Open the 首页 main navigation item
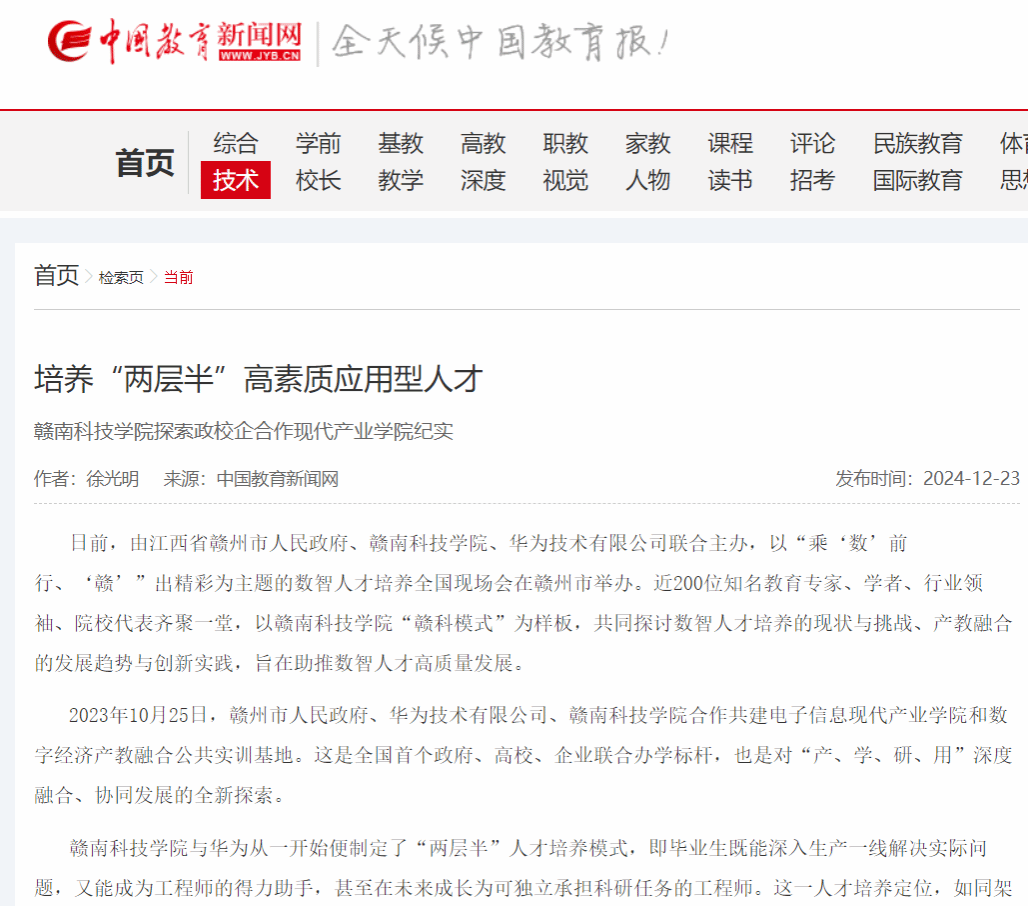The height and width of the screenshot is (906, 1028). click(145, 163)
